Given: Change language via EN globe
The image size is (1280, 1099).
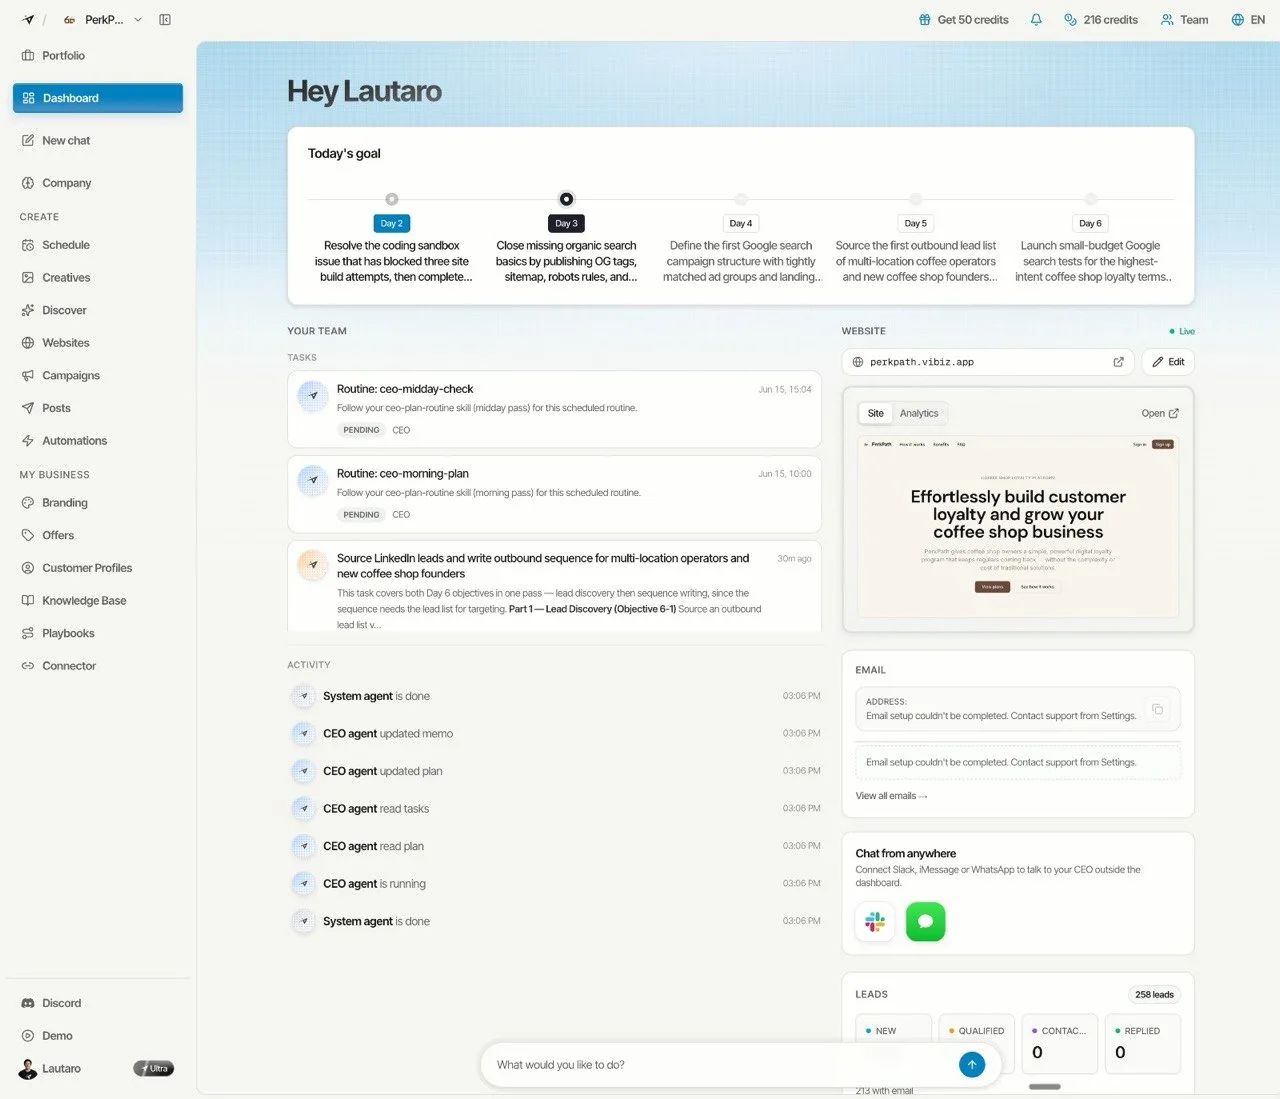Looking at the screenshot, I should 1248,19.
